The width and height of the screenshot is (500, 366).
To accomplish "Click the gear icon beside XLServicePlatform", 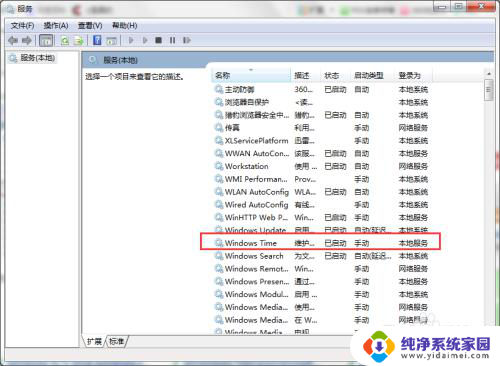I will point(219,140).
